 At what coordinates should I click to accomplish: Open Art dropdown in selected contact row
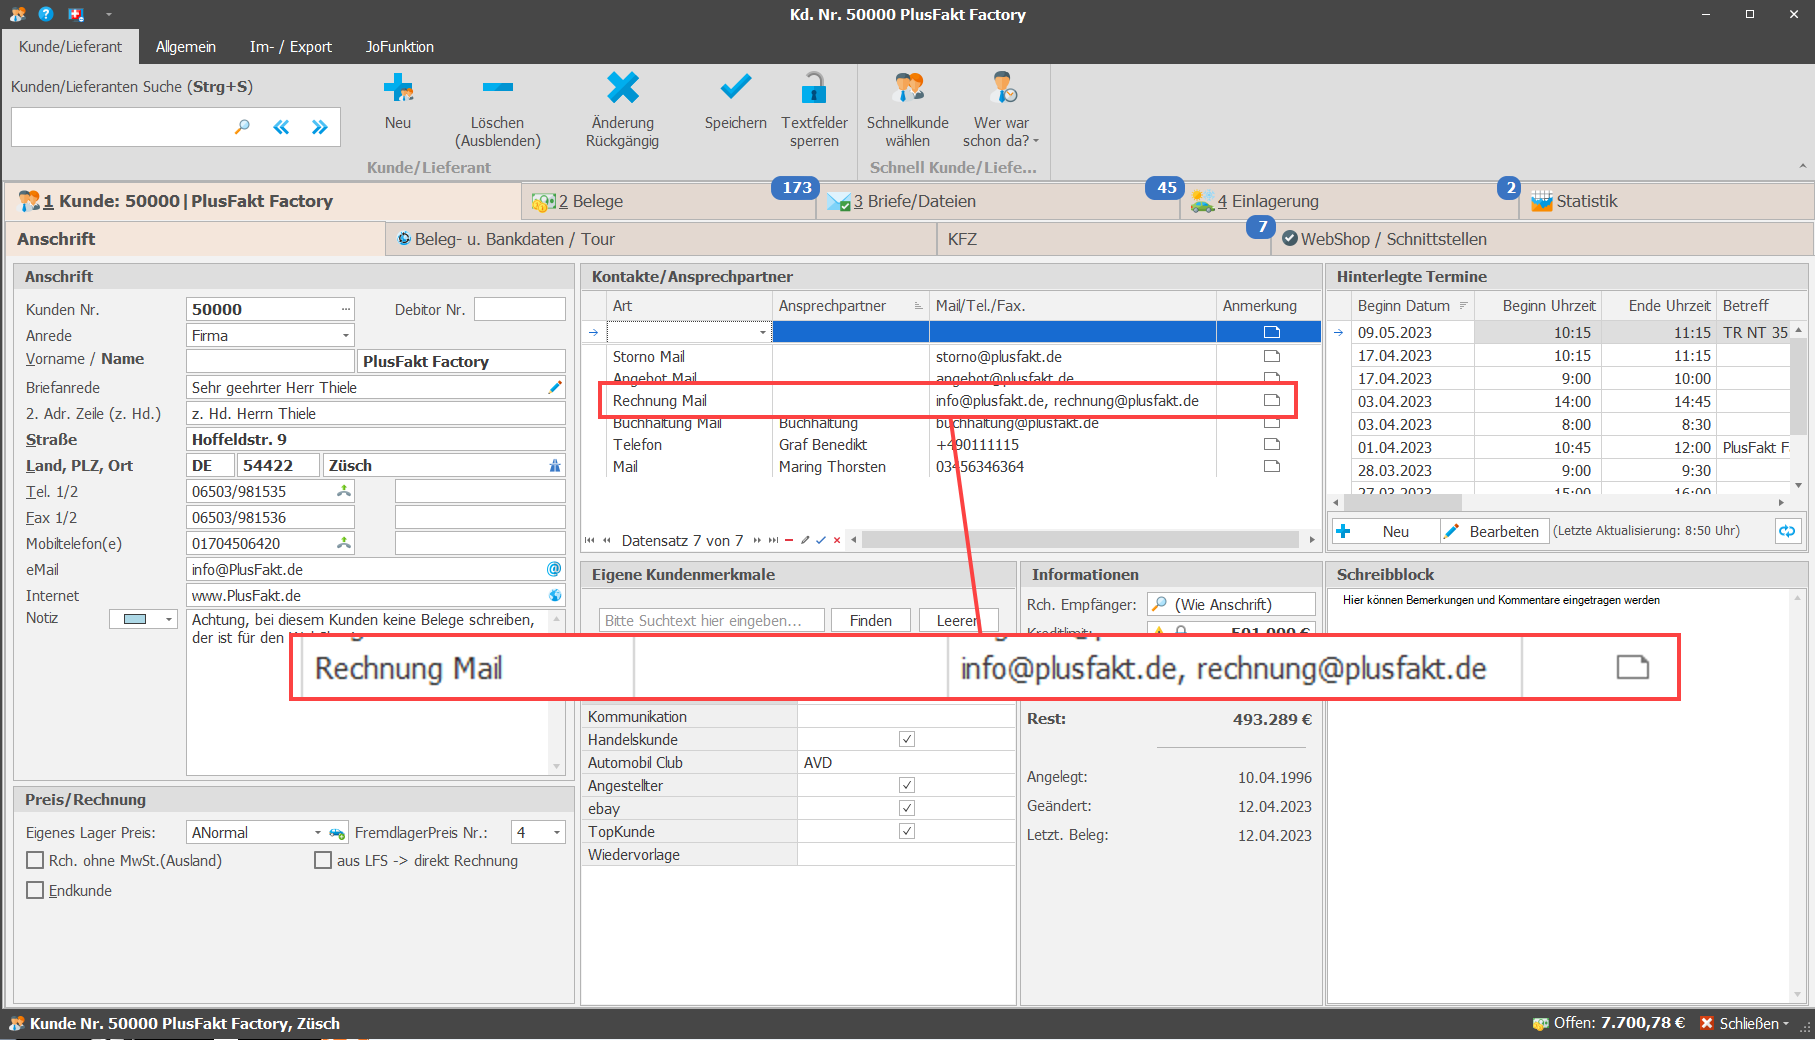[x=763, y=332]
